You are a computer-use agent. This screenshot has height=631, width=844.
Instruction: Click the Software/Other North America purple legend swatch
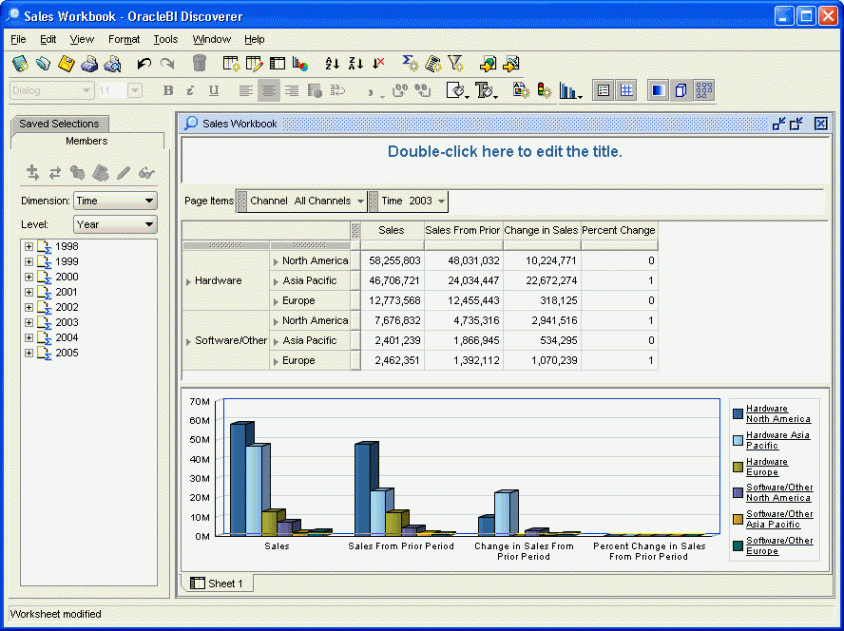[x=737, y=493]
